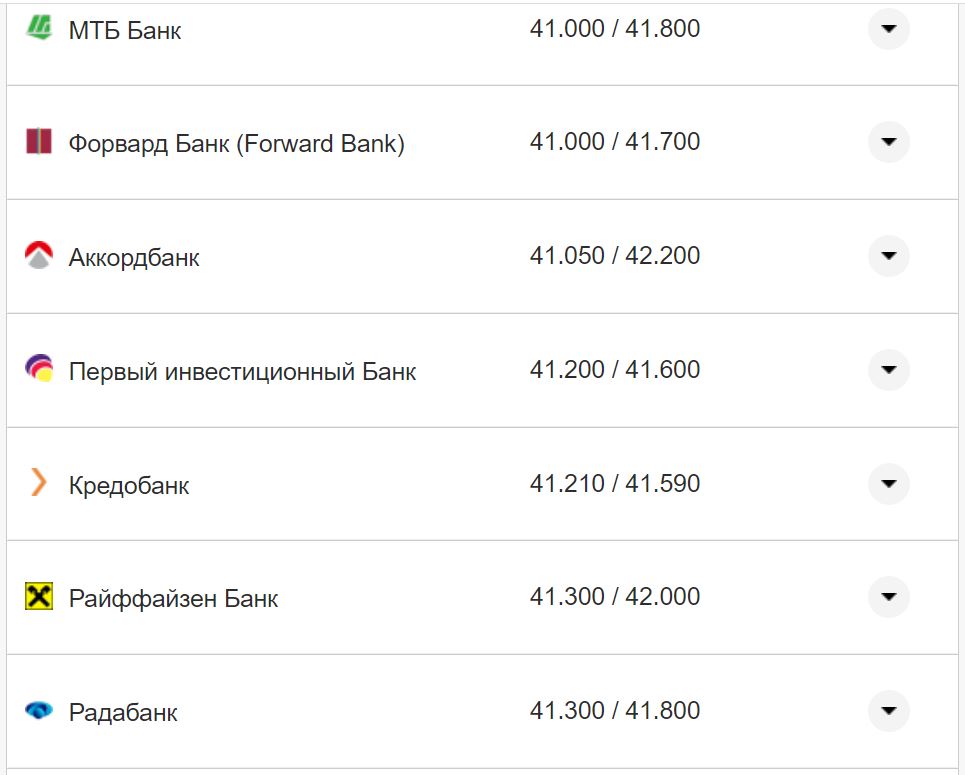Click Форвард Банк (Forward Bank) name
This screenshot has width=965, height=775.
236,144
